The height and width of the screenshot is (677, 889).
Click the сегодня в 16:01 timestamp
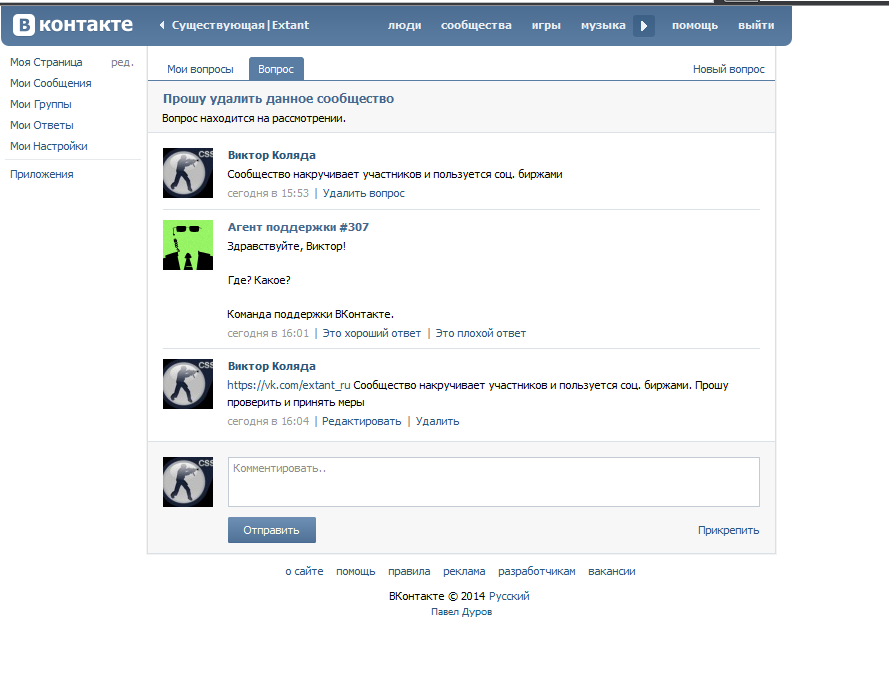coord(268,333)
